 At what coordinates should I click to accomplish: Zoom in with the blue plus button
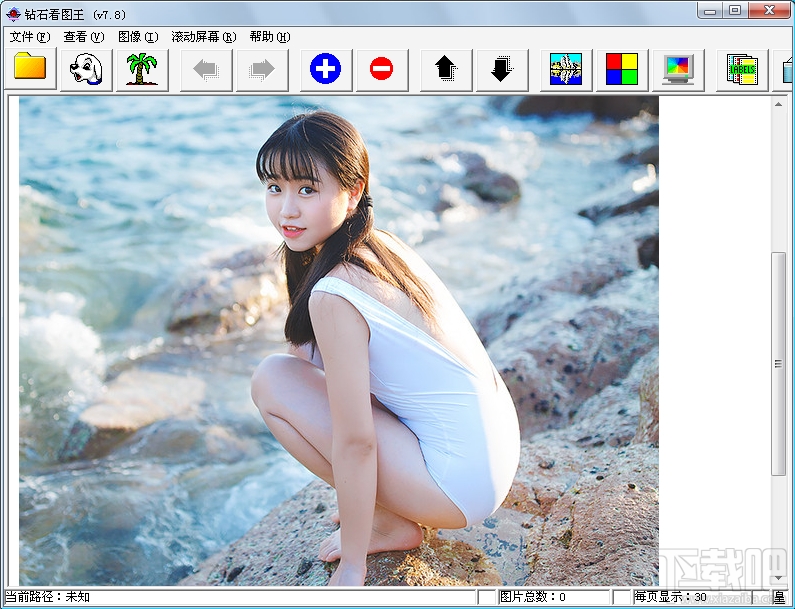point(326,69)
